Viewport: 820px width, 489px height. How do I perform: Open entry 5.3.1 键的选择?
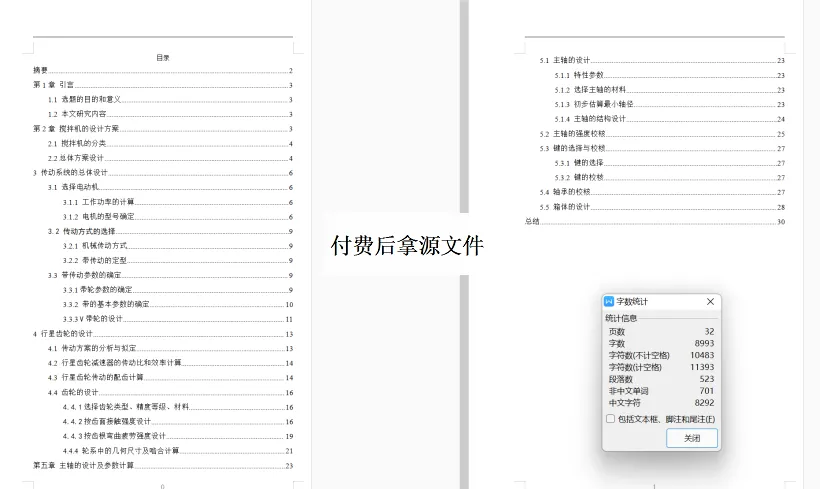click(x=669, y=163)
